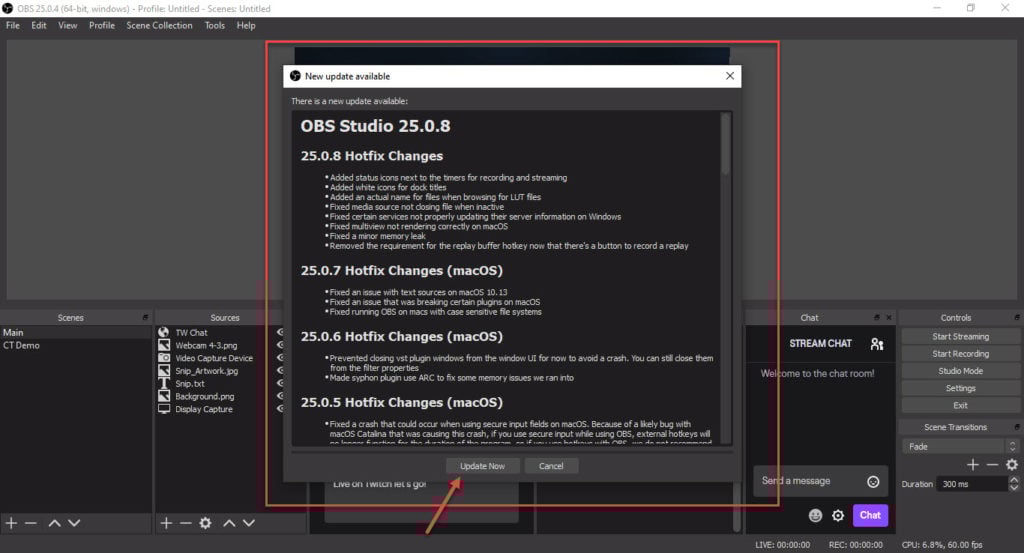This screenshot has width=1024, height=553.
Task: Move selected source up
Action: [229, 523]
